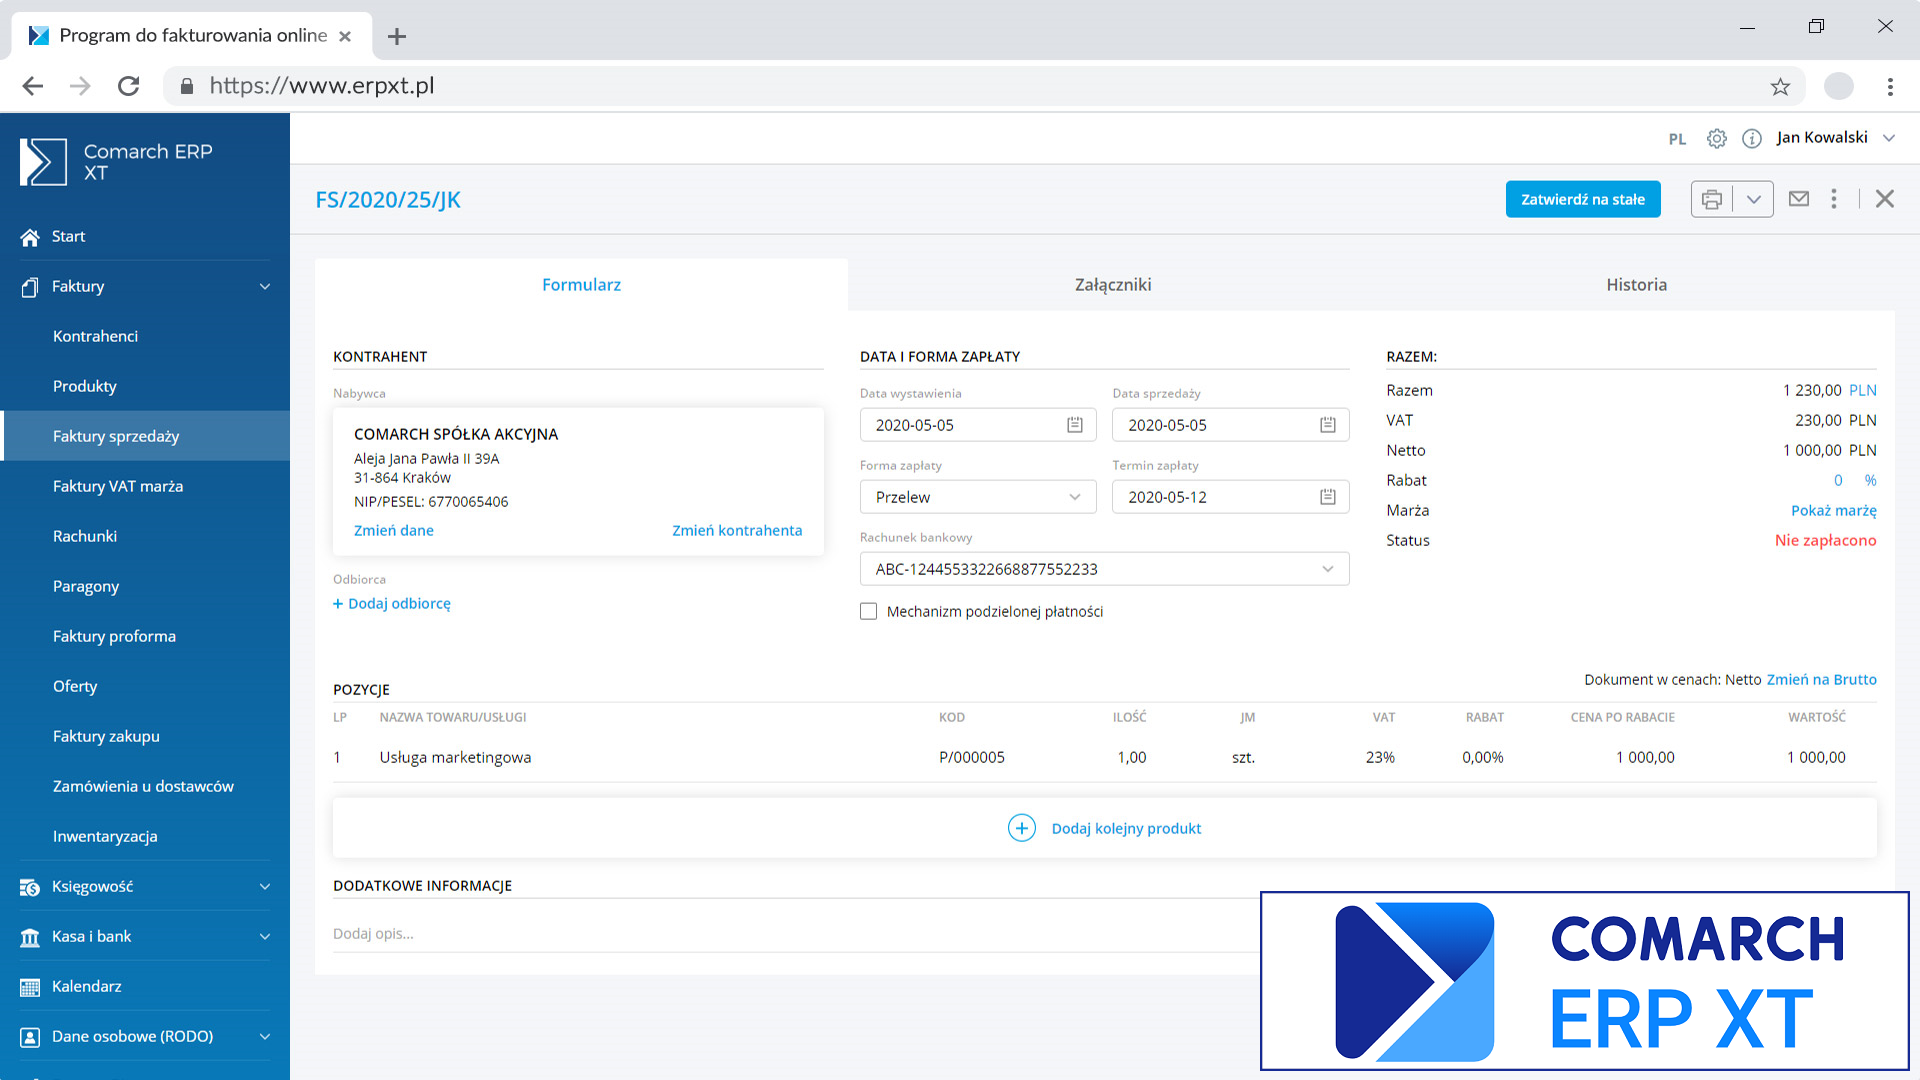Open print options dropdown arrow
Viewport: 1920px width, 1080px height.
click(1754, 199)
